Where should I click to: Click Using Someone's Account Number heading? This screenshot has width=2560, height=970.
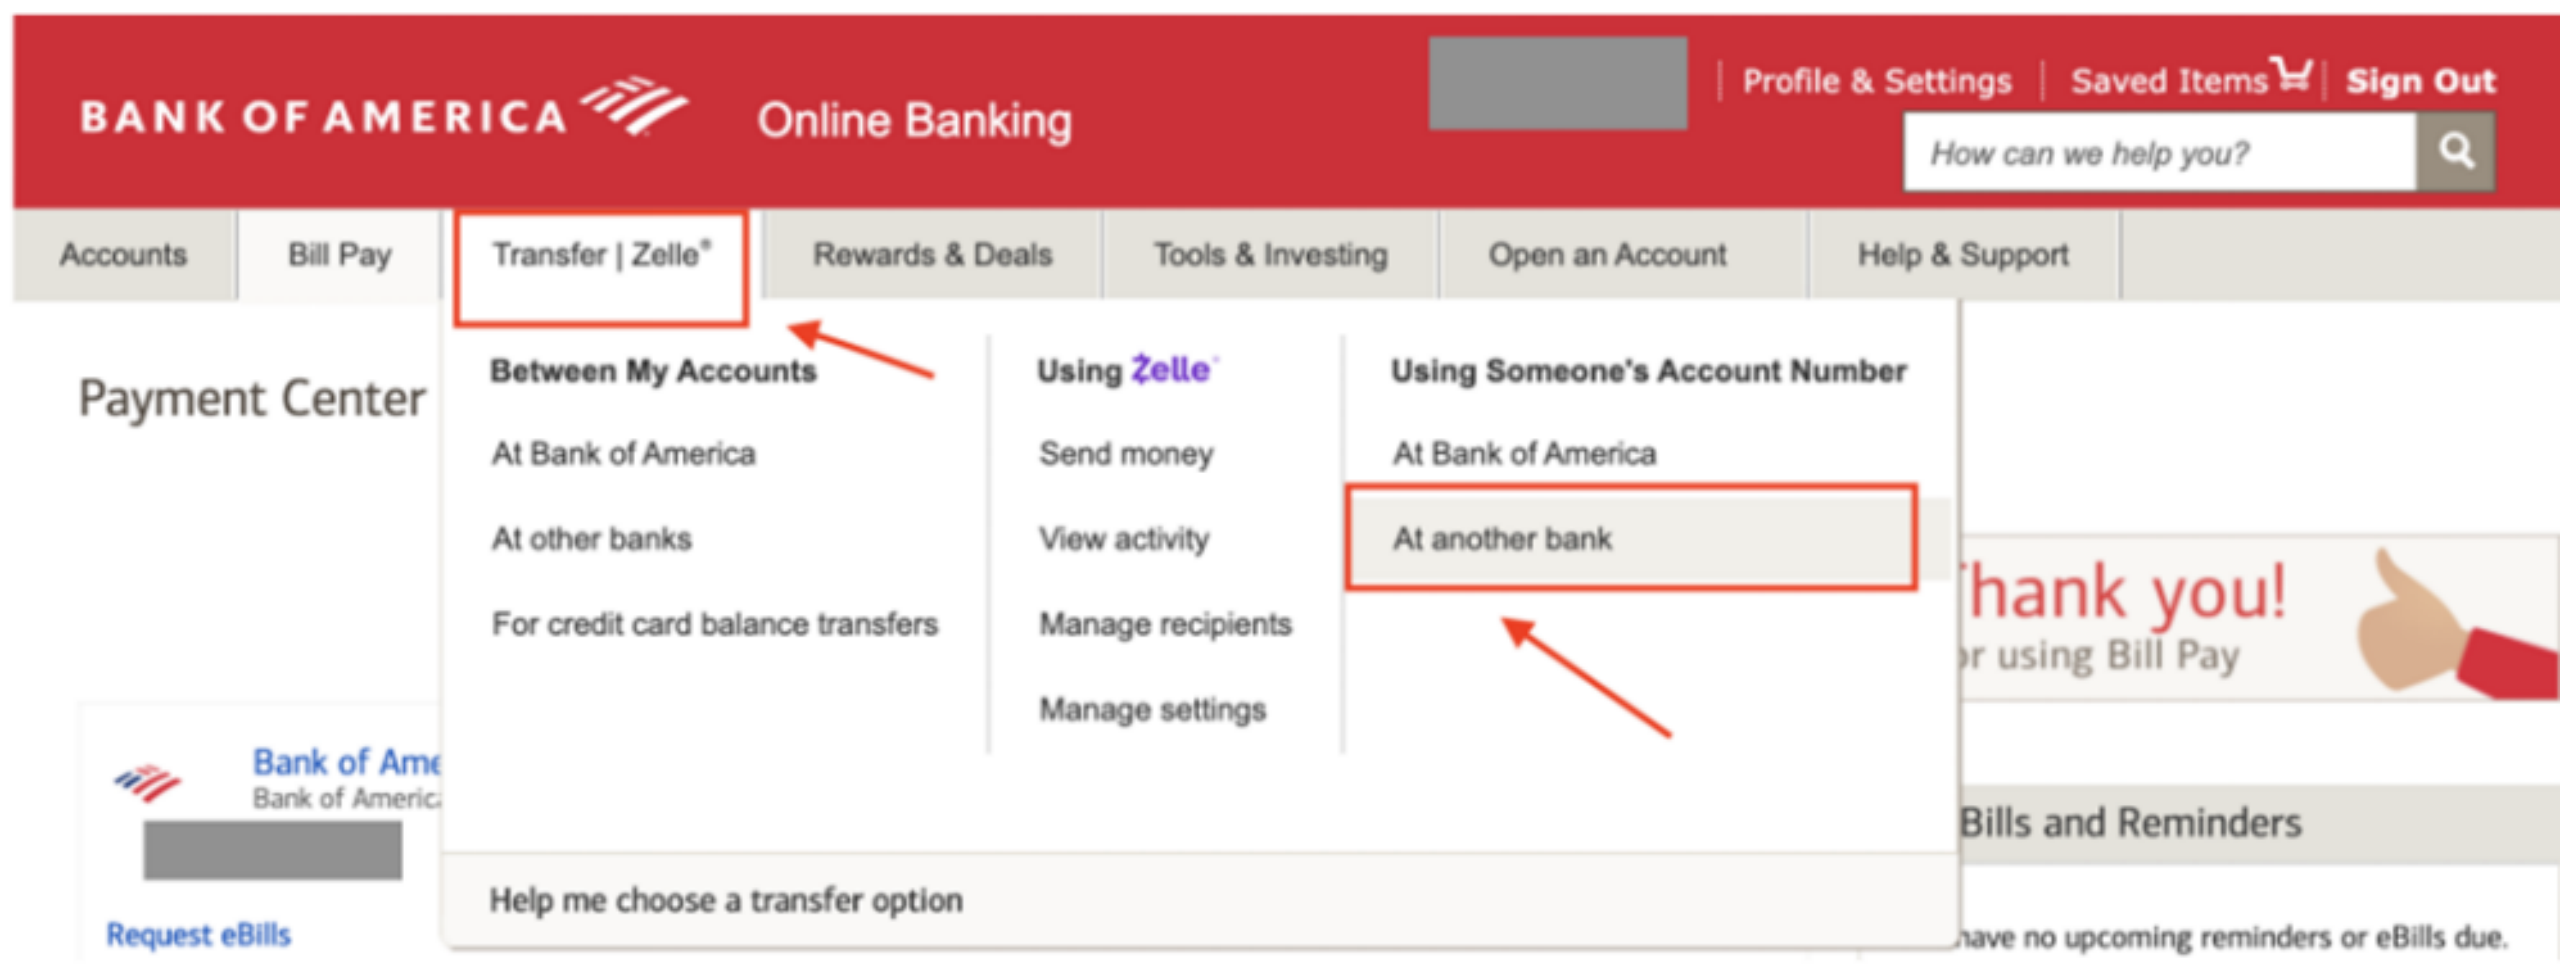point(1649,371)
